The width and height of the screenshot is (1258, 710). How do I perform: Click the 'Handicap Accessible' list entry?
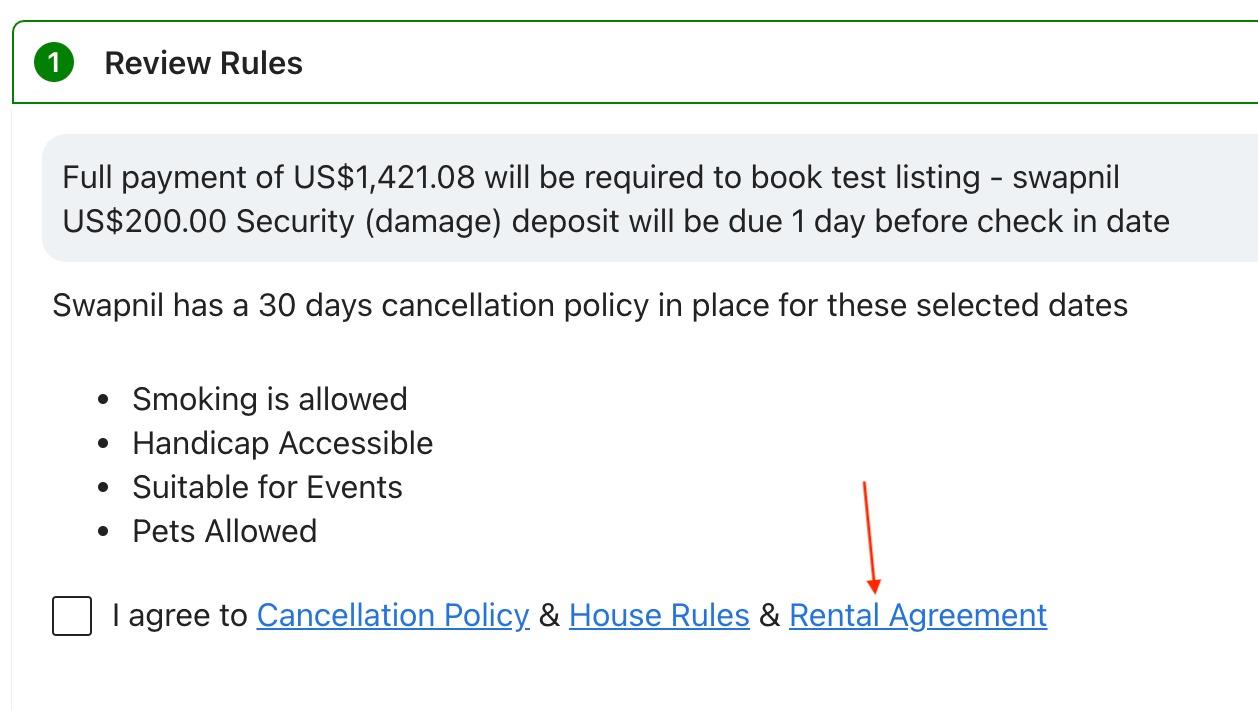click(x=282, y=443)
